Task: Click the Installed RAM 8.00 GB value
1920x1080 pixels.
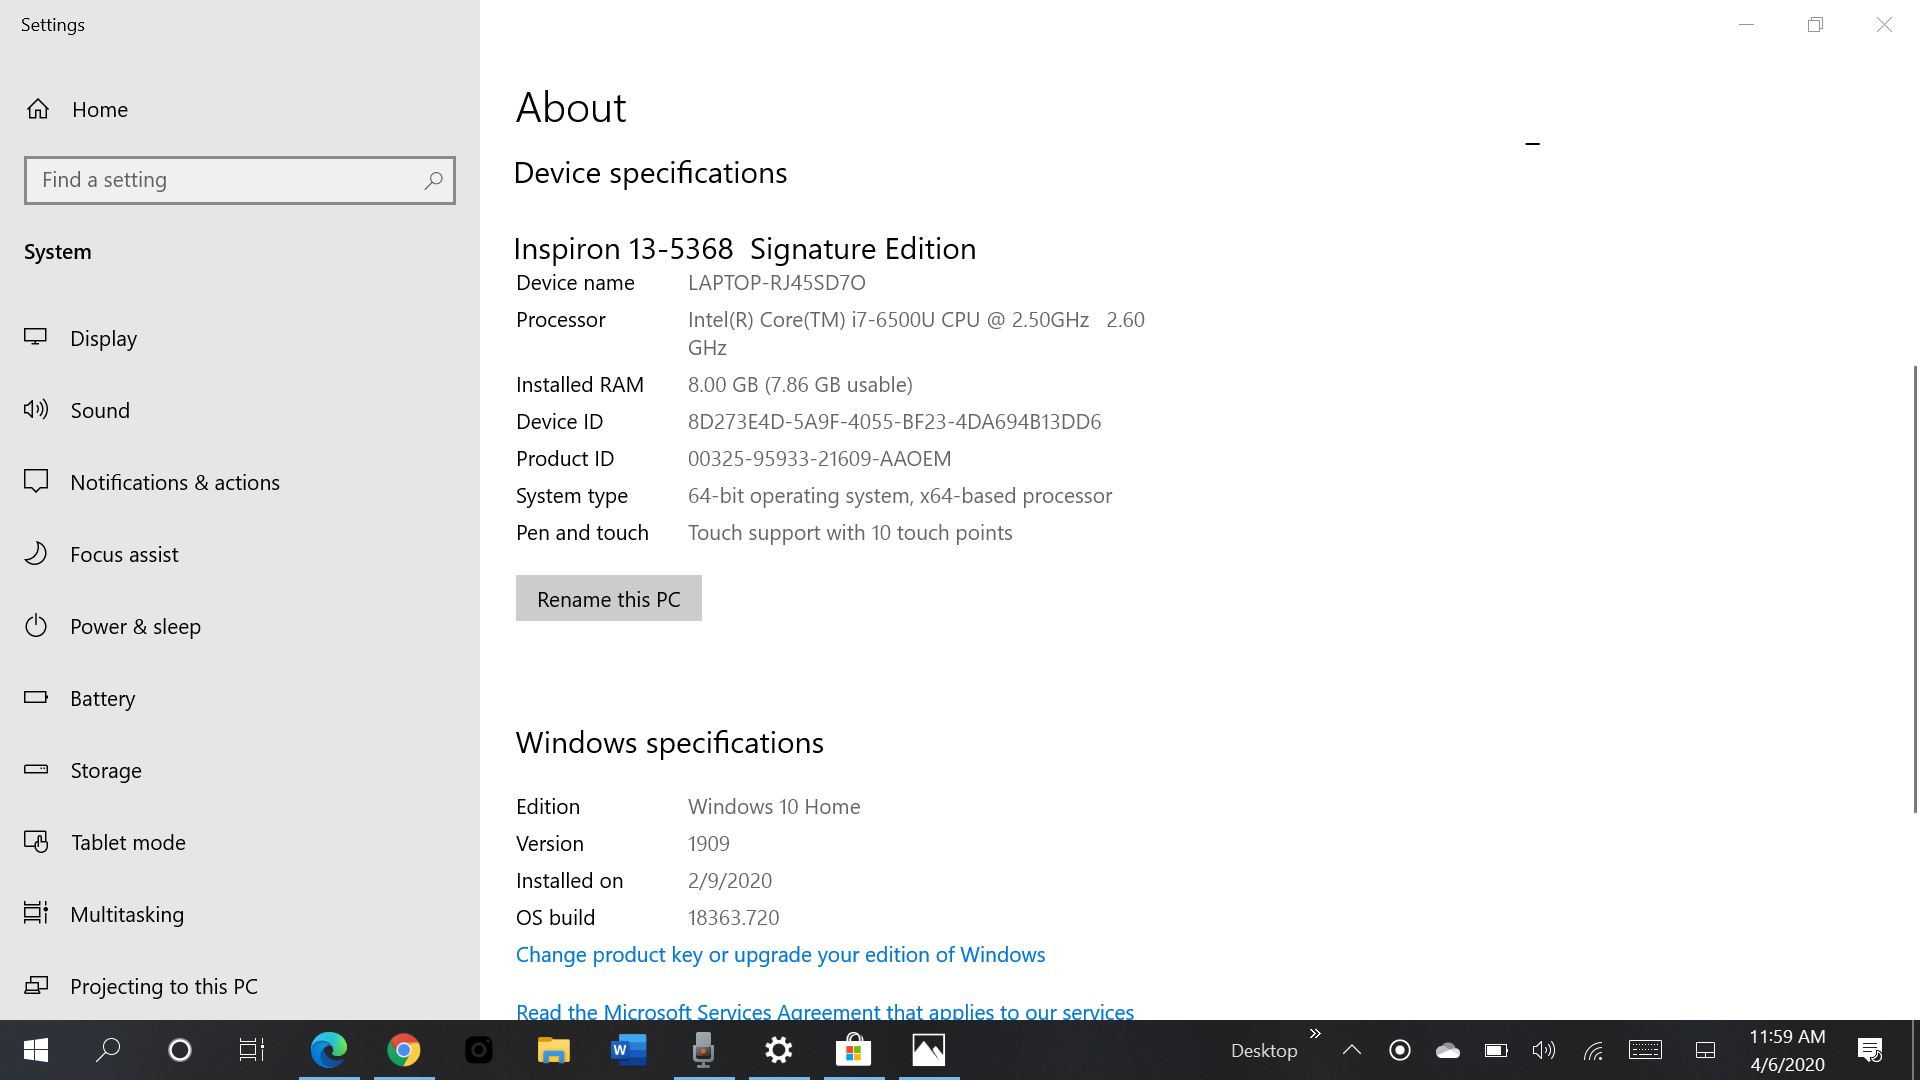Action: pyautogui.click(x=800, y=385)
